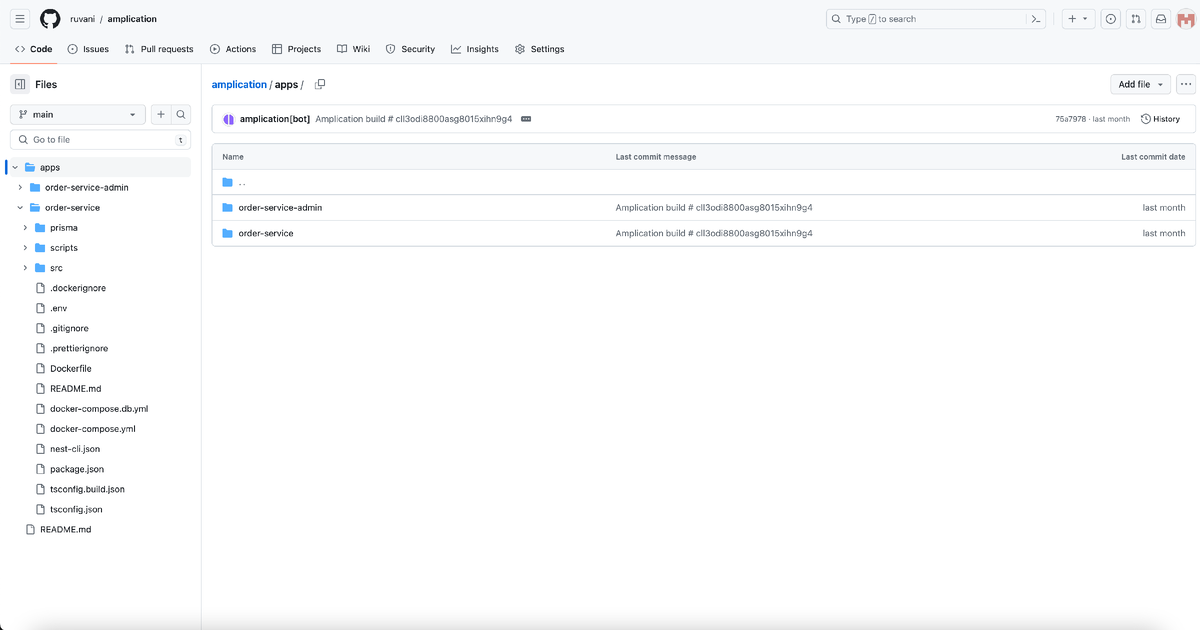Image resolution: width=1200 pixels, height=630 pixels.
Task: Expand the src folder chevron
Action: point(26,267)
